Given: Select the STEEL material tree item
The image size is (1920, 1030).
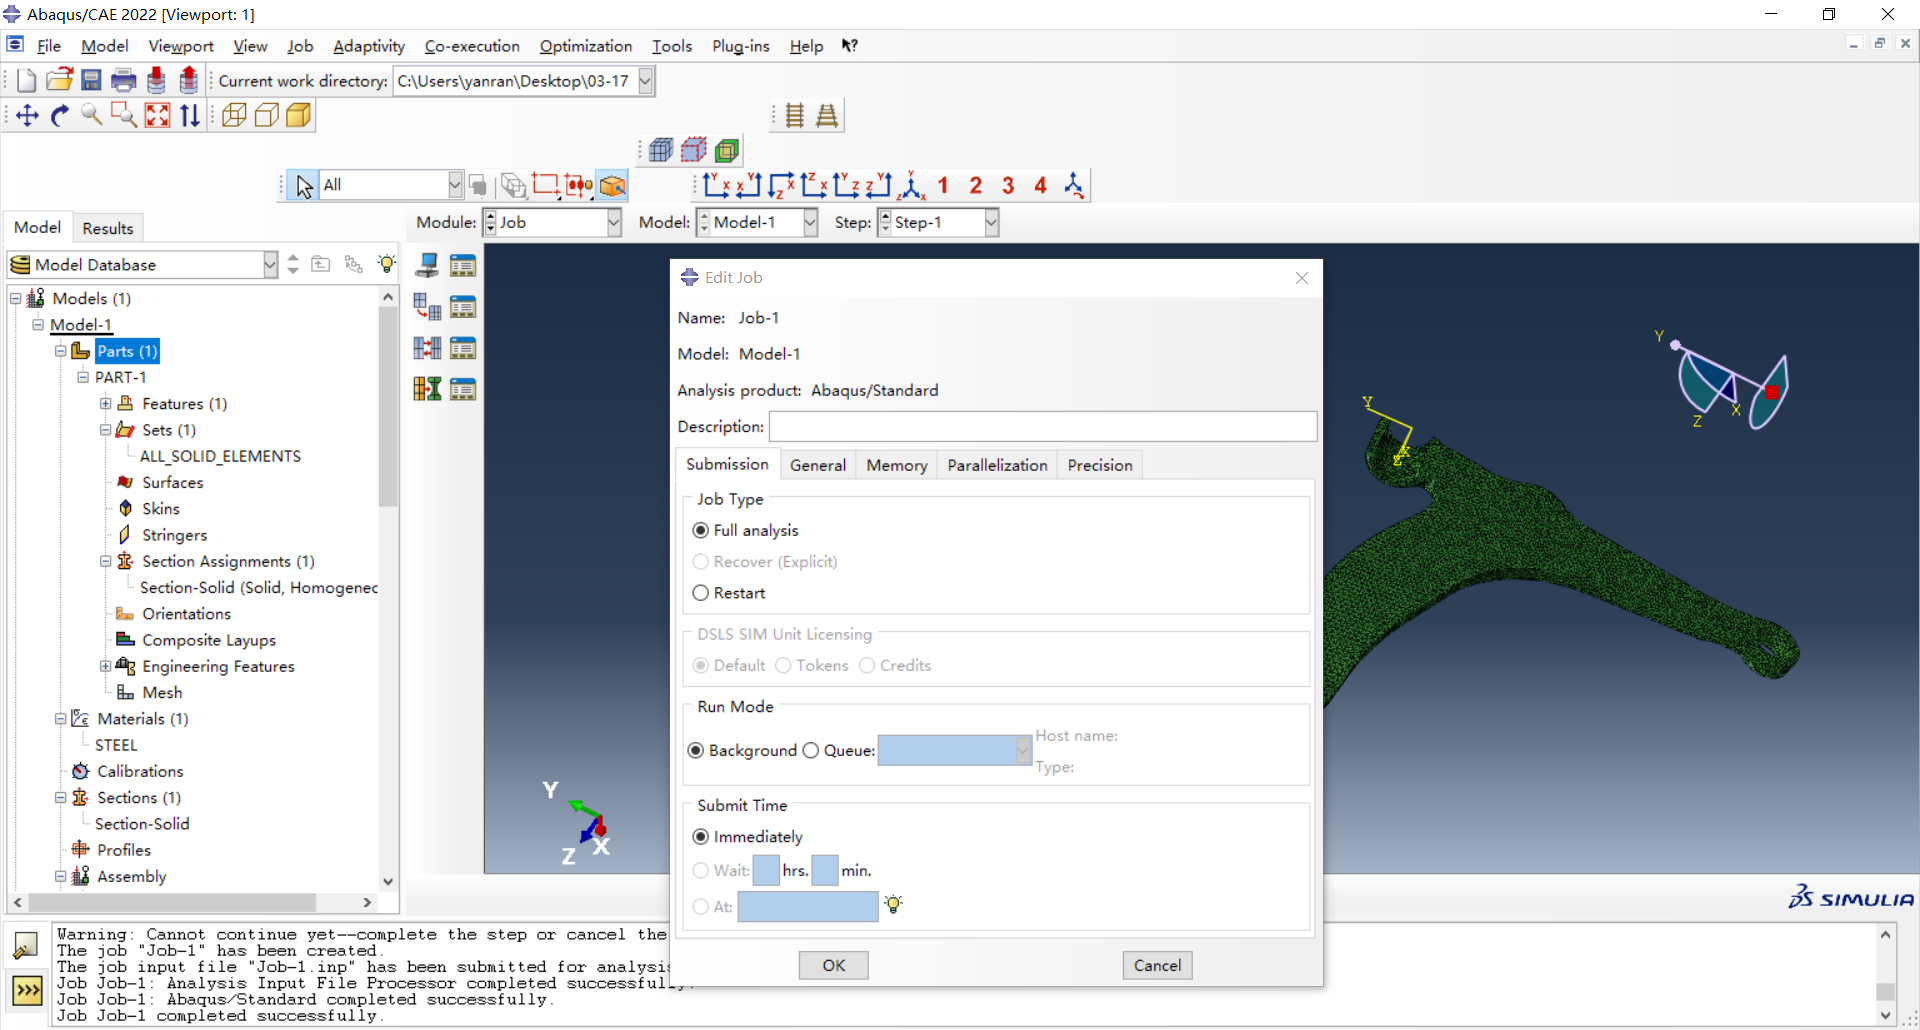Looking at the screenshot, I should click(x=116, y=745).
